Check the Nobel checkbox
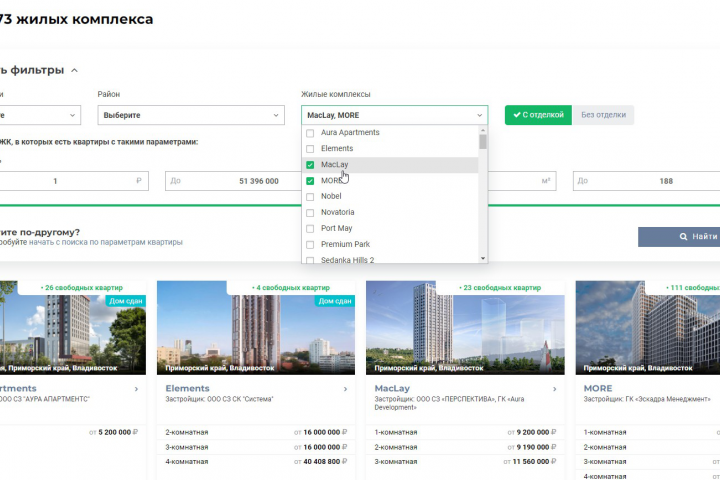The width and height of the screenshot is (720, 480). pyautogui.click(x=310, y=197)
